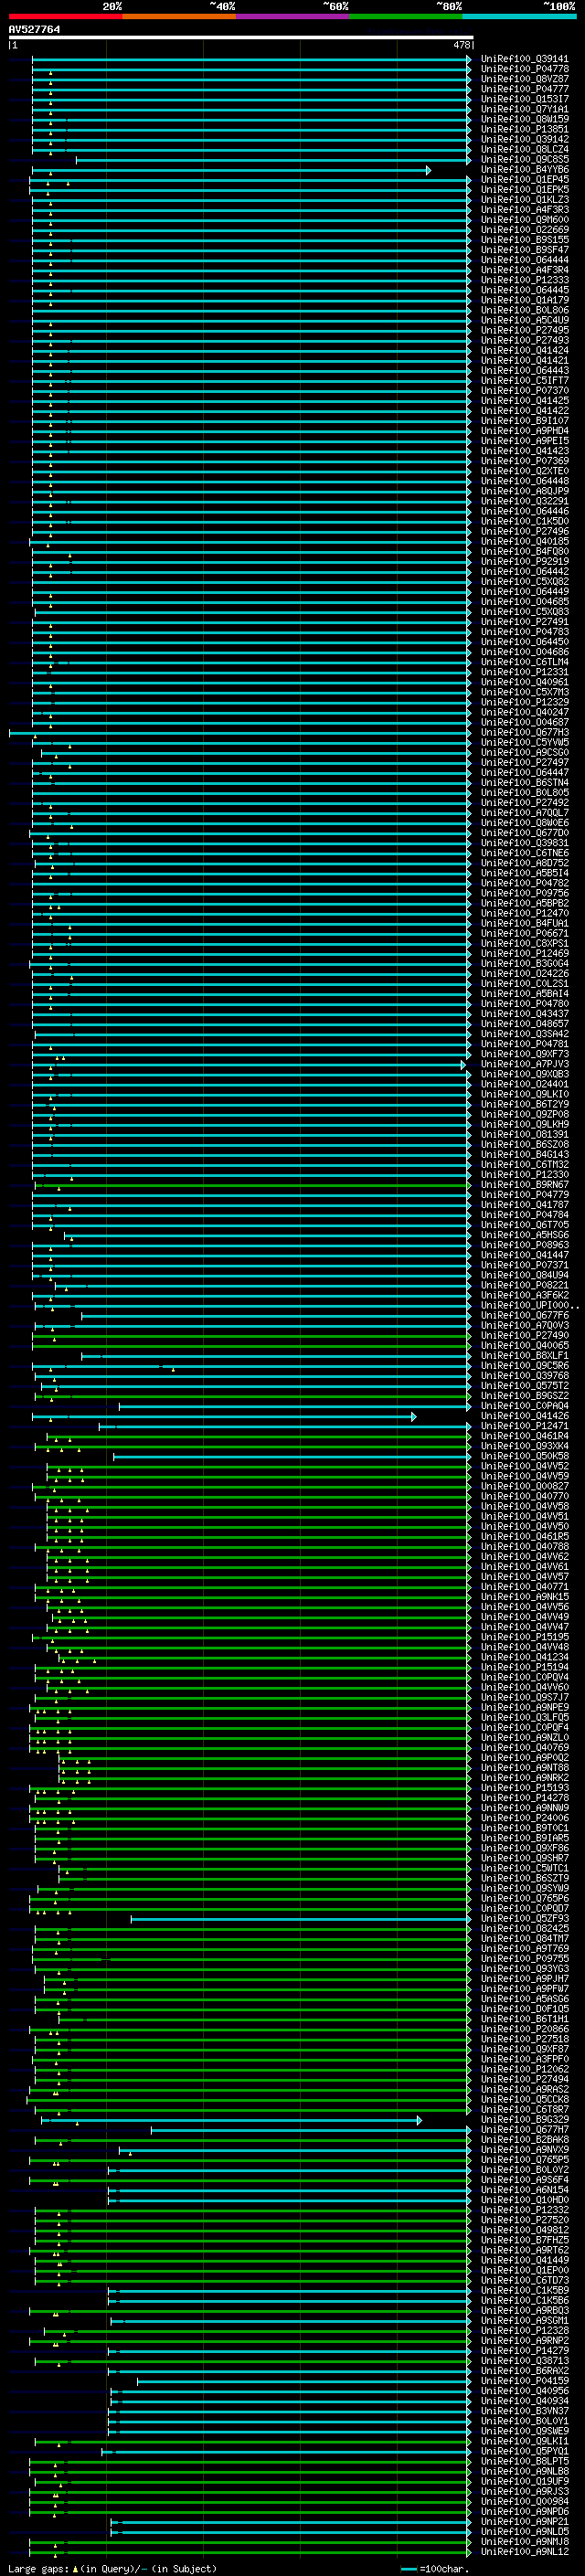The height and width of the screenshot is (2576, 585).
Task: Click the green ~80% identity legend segment
Action: point(406,16)
